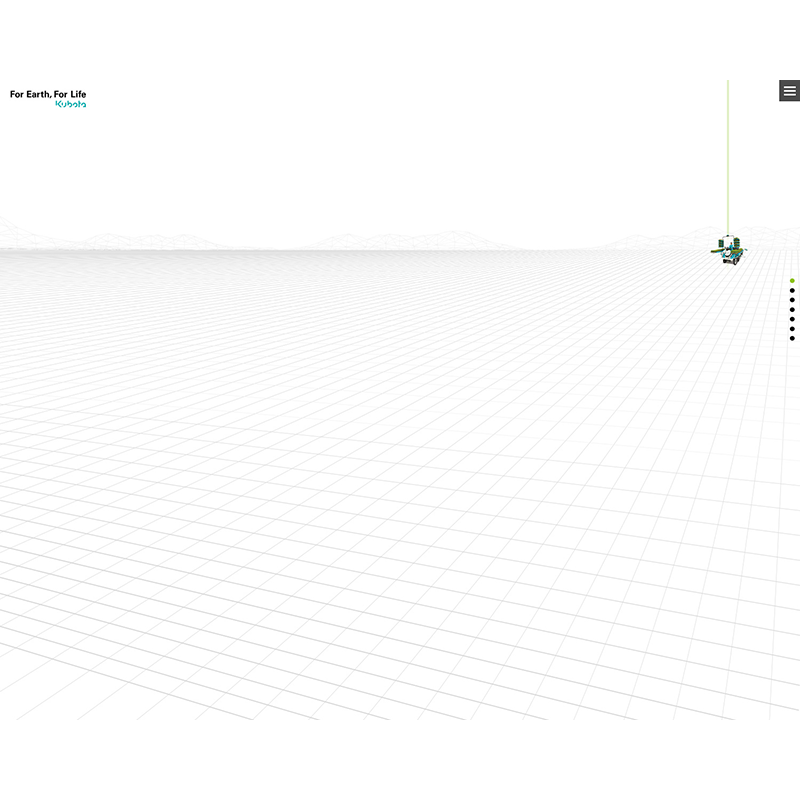The image size is (800, 800).
Task: Open the hamburger menu button
Action: point(789,91)
